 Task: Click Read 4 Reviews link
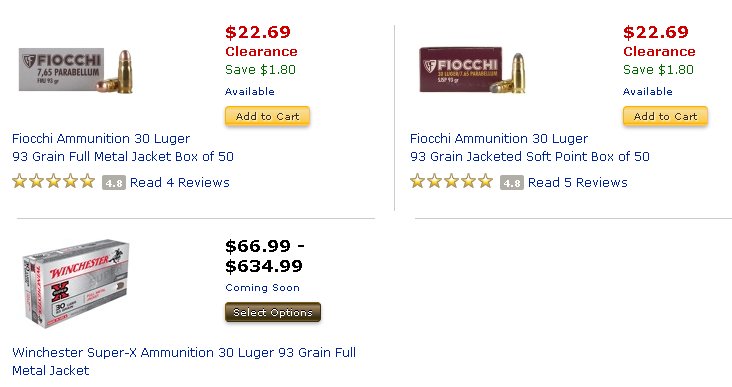(x=180, y=183)
